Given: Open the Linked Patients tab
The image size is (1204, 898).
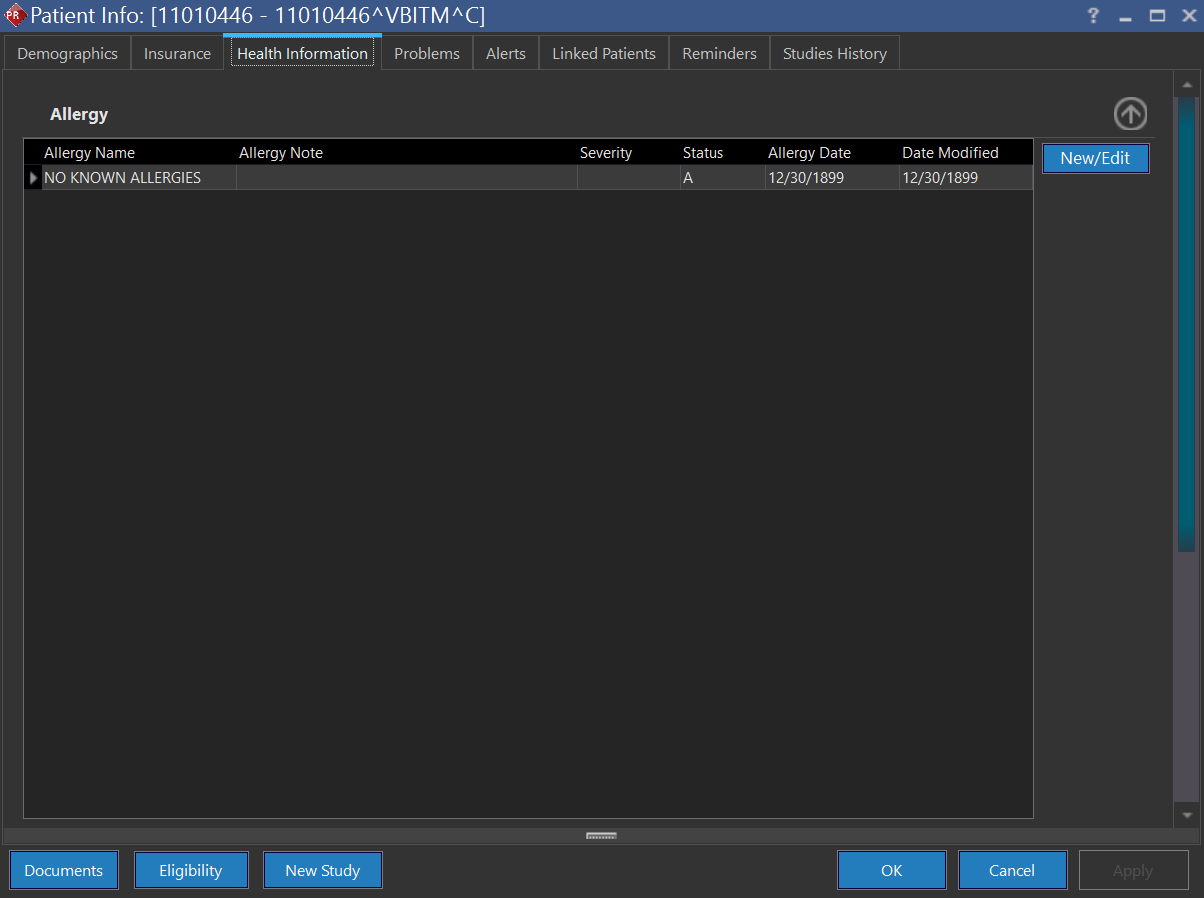Looking at the screenshot, I should [x=604, y=54].
